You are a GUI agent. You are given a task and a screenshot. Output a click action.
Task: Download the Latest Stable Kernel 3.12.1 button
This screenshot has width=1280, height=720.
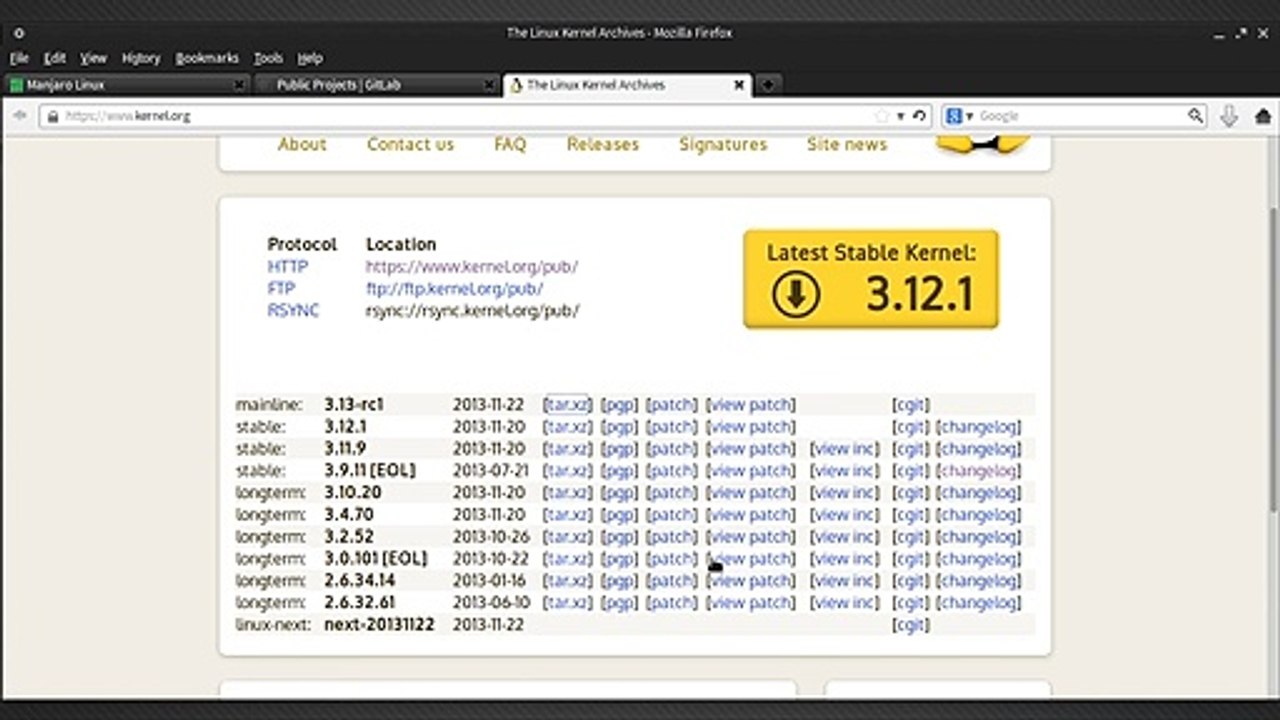point(871,279)
